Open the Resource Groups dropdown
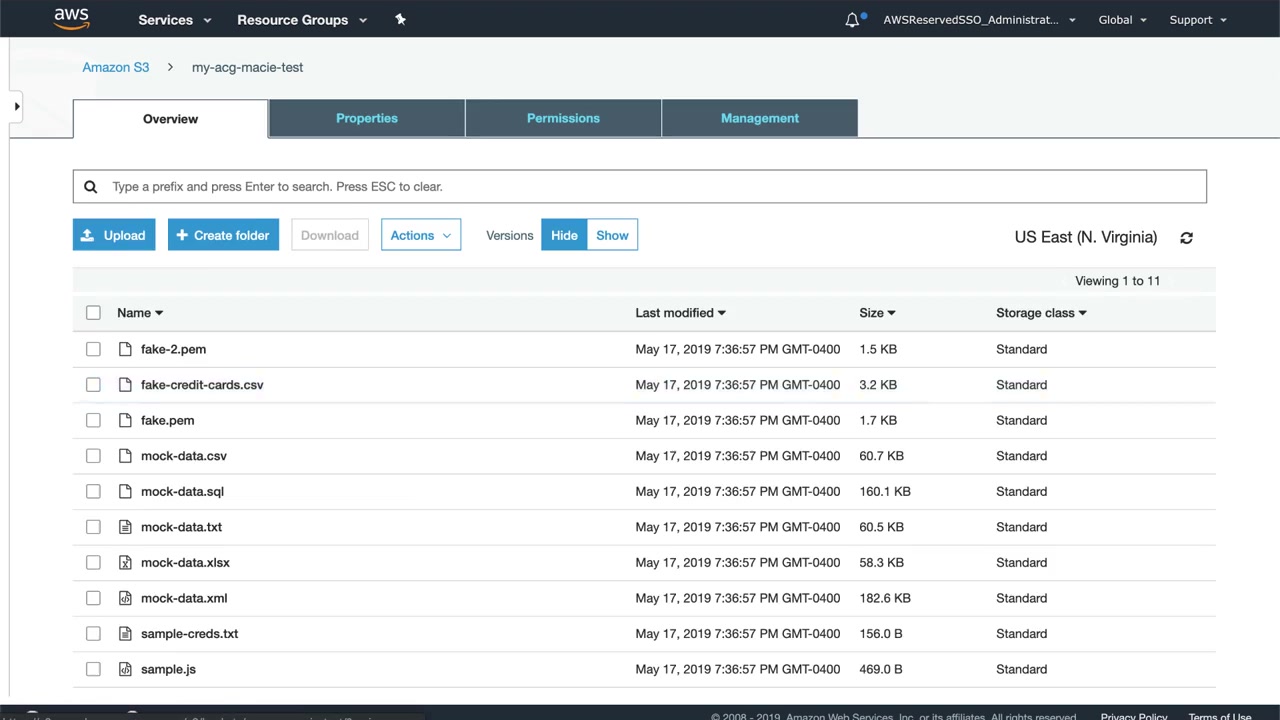Image resolution: width=1280 pixels, height=720 pixels. pyautogui.click(x=302, y=20)
